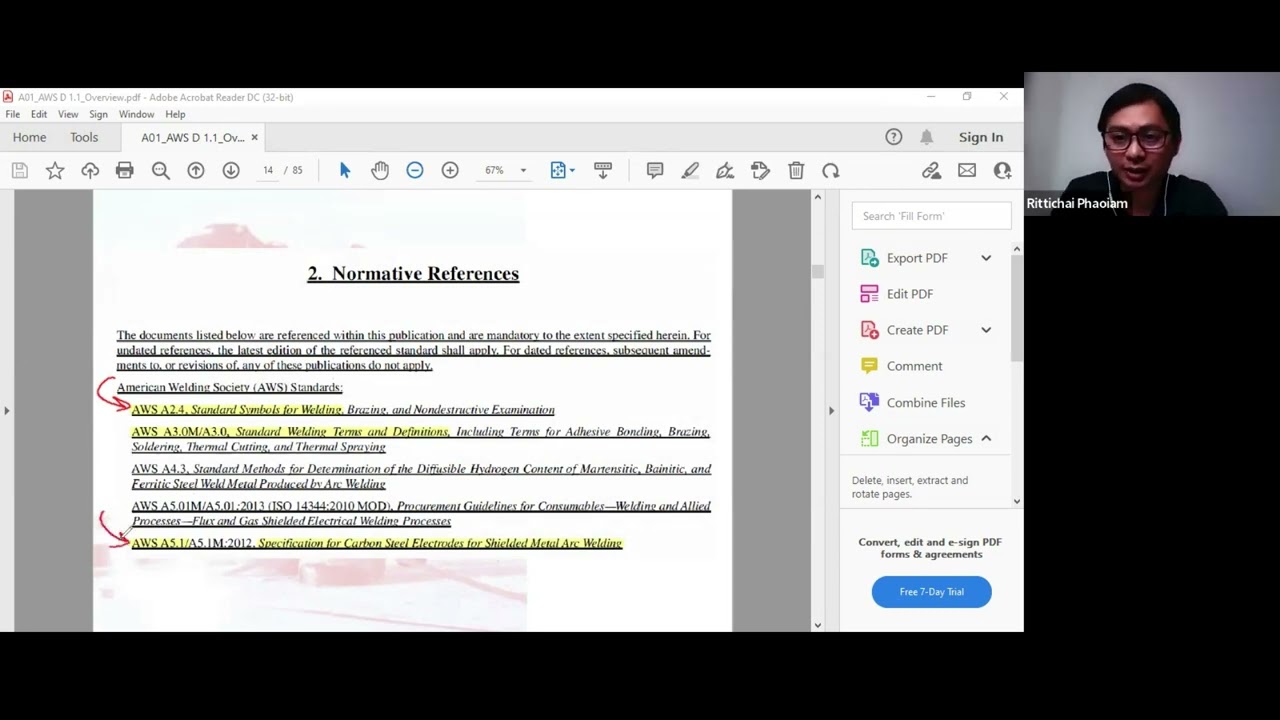Open the File menu

point(13,114)
